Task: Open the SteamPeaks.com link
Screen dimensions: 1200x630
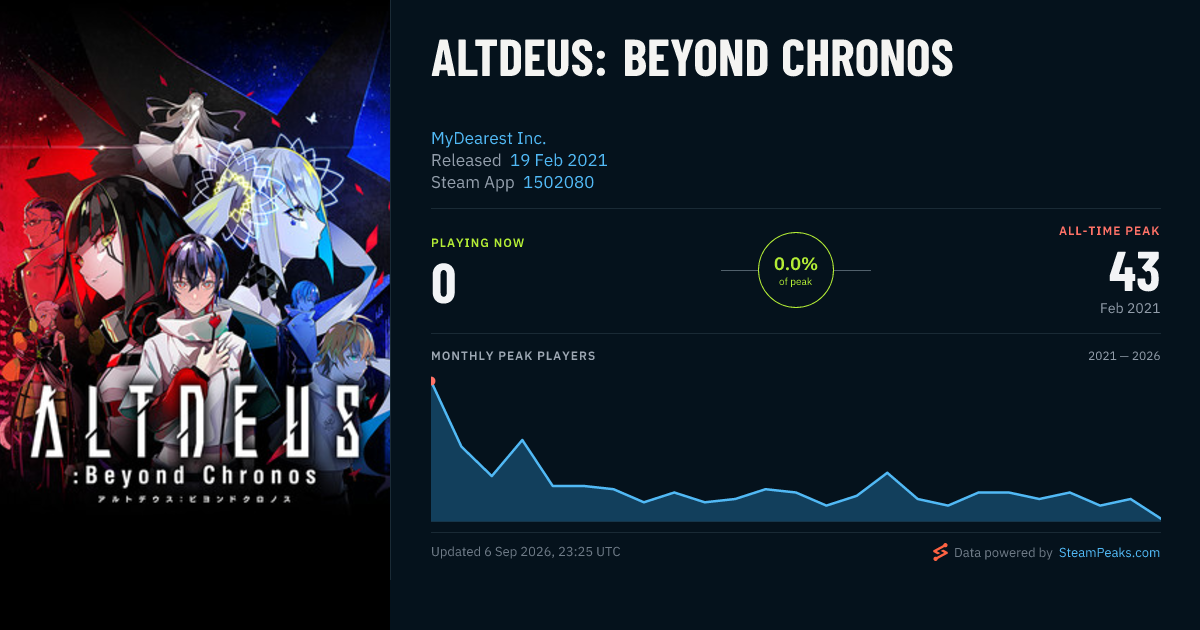Action: click(1109, 552)
